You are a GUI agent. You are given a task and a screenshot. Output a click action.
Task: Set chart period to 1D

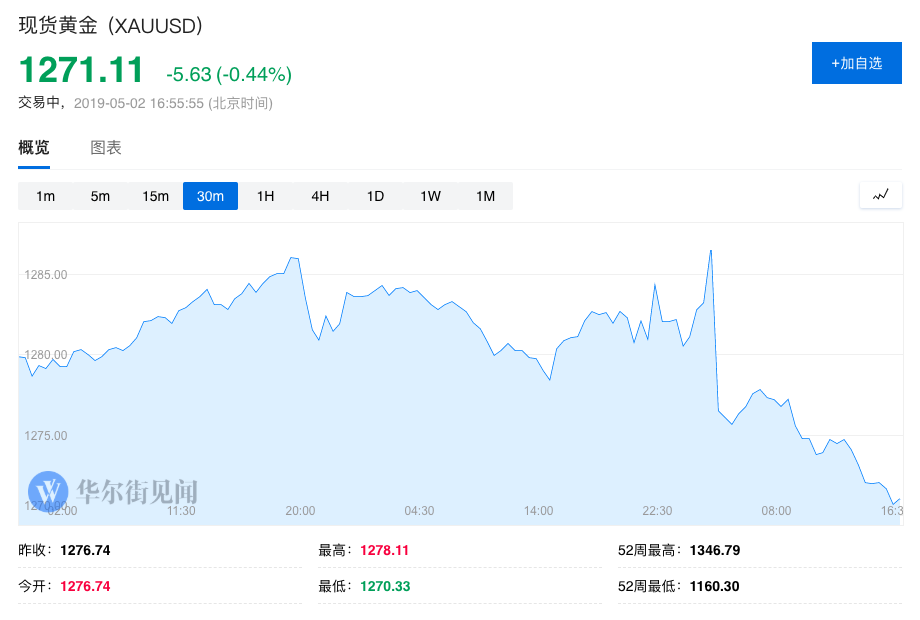tap(375, 196)
